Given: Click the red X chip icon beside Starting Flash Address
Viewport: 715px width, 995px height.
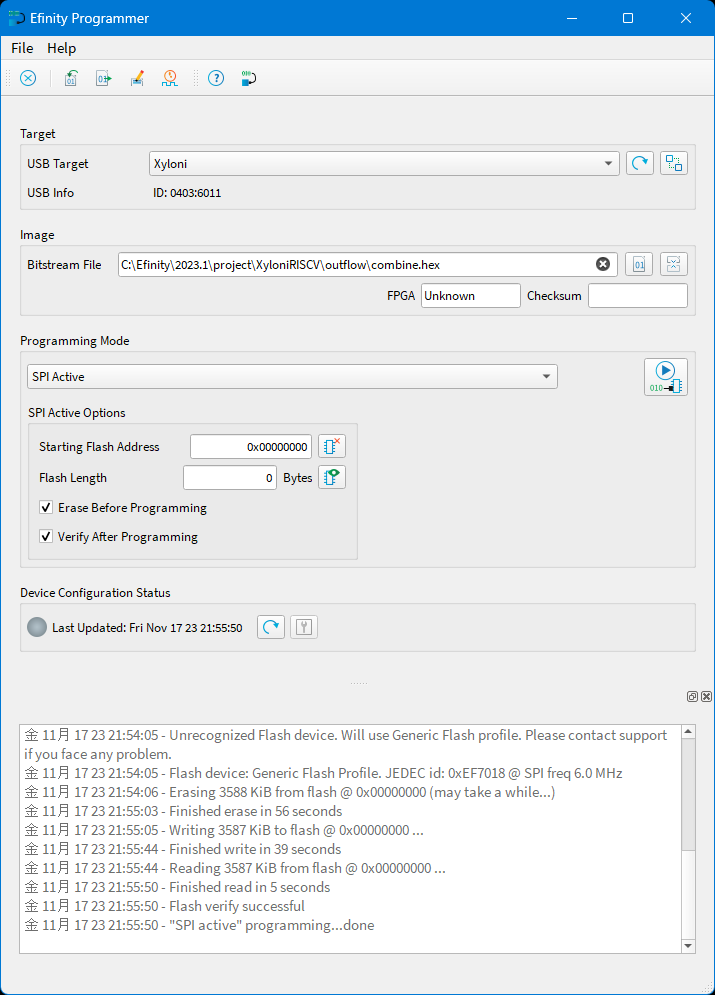Looking at the screenshot, I should 331,447.
